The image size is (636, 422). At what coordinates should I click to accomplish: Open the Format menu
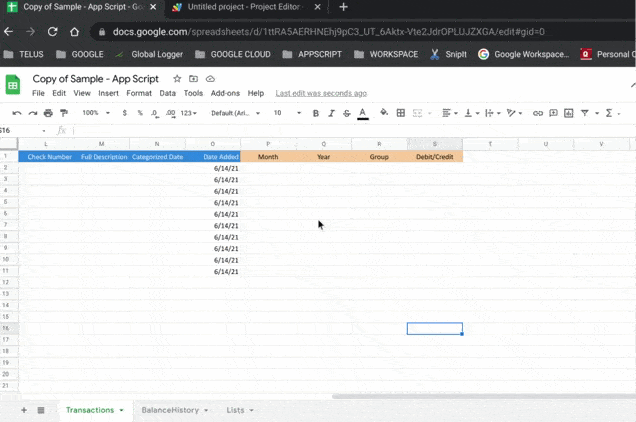click(139, 93)
